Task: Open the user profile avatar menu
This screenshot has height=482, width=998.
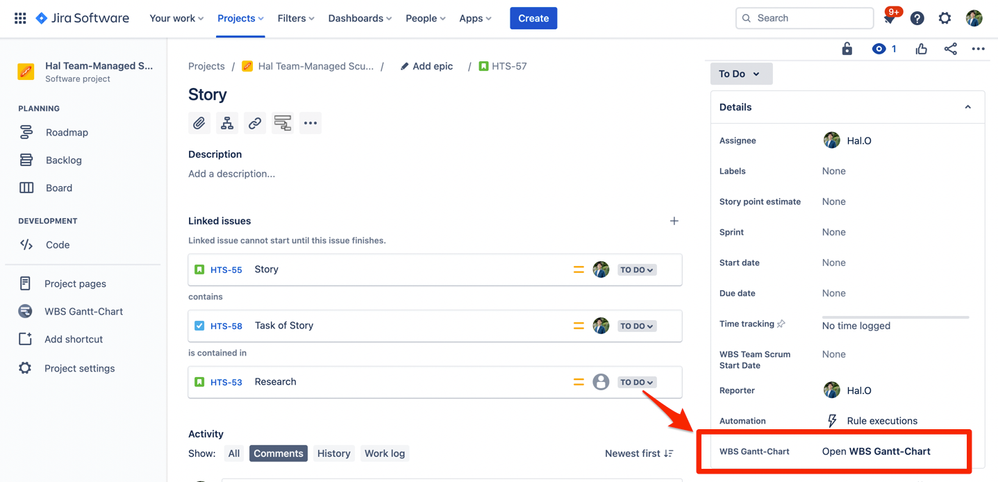Action: point(974,18)
